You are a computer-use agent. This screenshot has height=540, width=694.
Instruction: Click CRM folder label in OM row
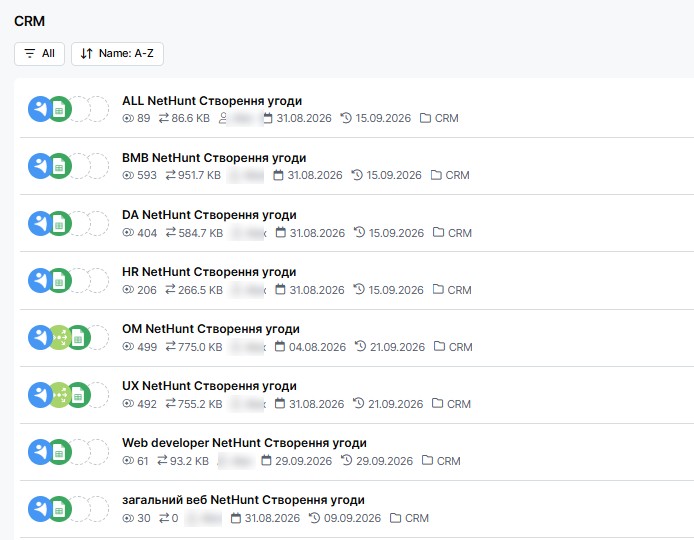460,347
